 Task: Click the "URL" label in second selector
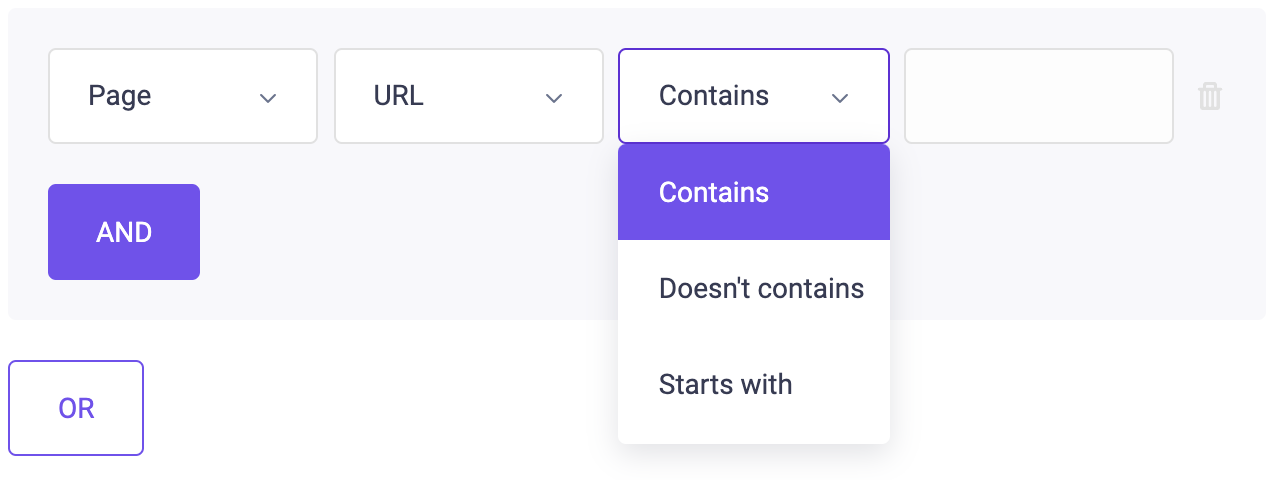tap(399, 96)
